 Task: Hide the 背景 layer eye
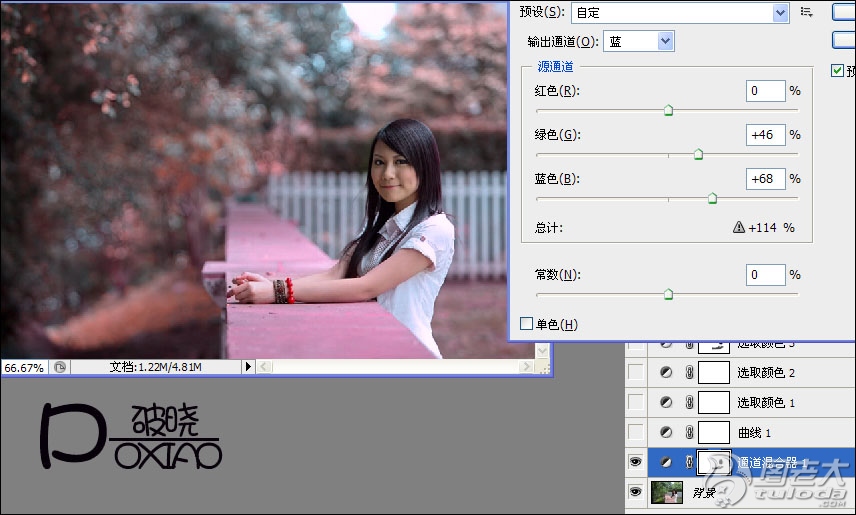635,492
